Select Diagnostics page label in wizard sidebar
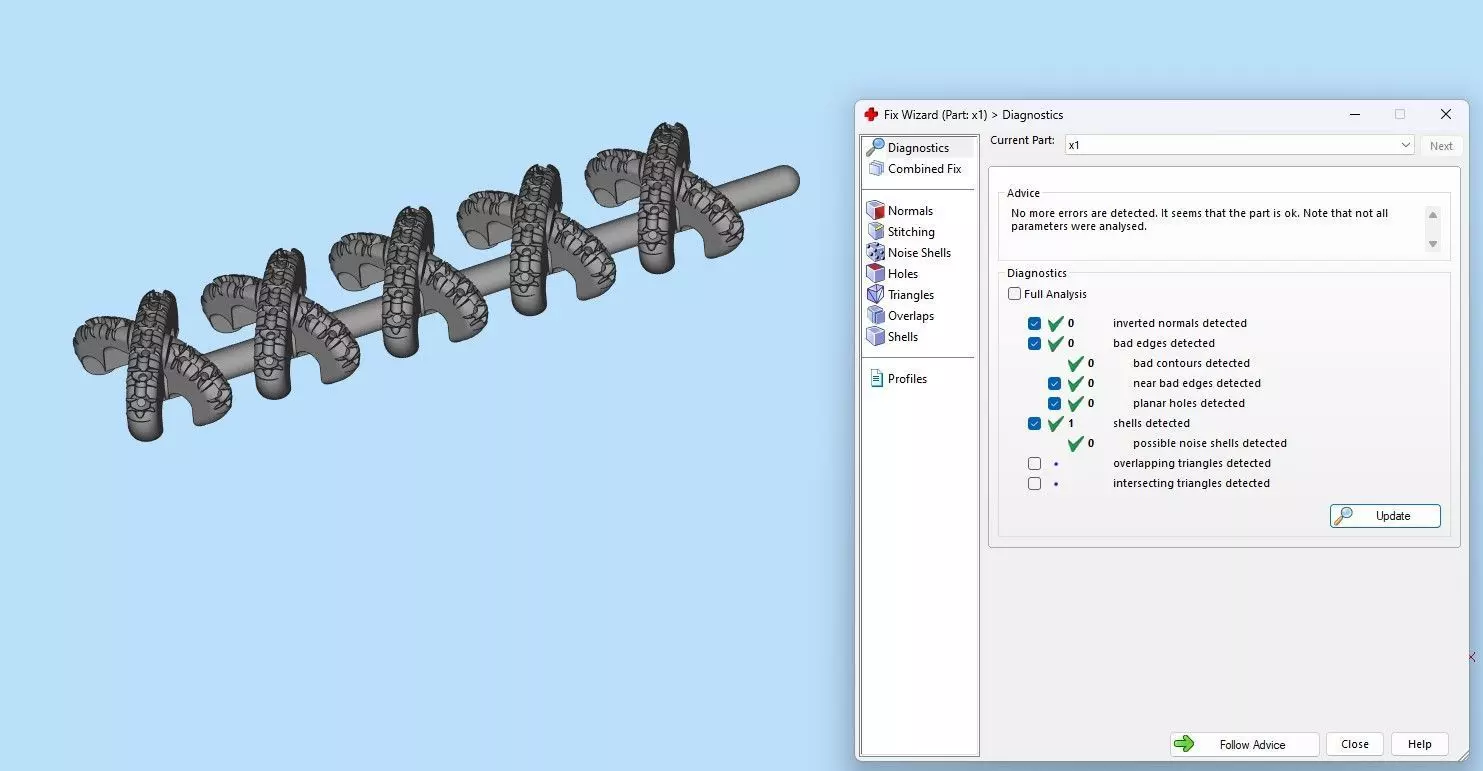Viewport: 1483px width, 771px height. [918, 148]
